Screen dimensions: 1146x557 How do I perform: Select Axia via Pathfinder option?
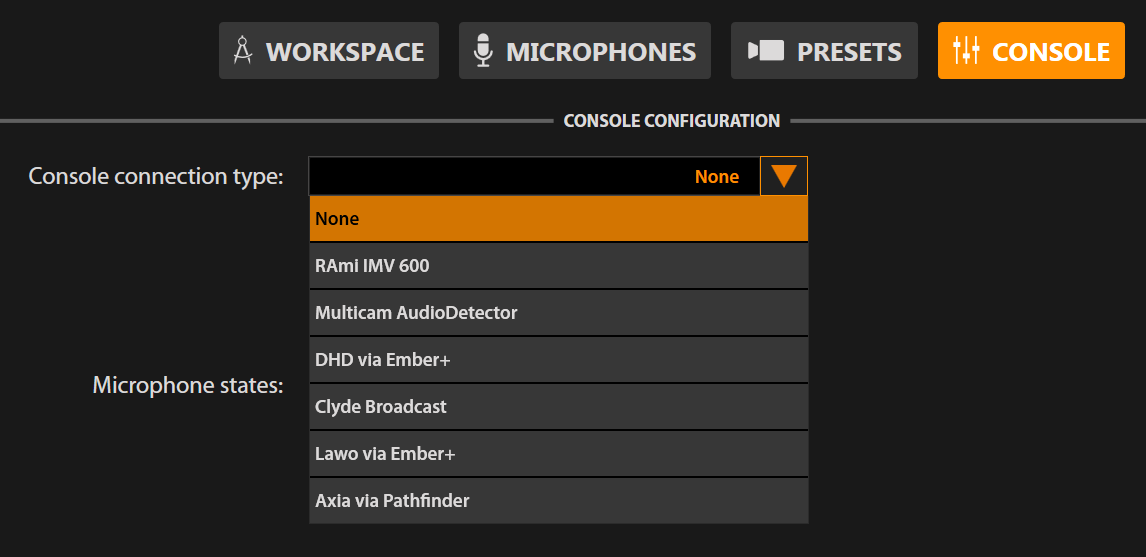[x=558, y=501]
